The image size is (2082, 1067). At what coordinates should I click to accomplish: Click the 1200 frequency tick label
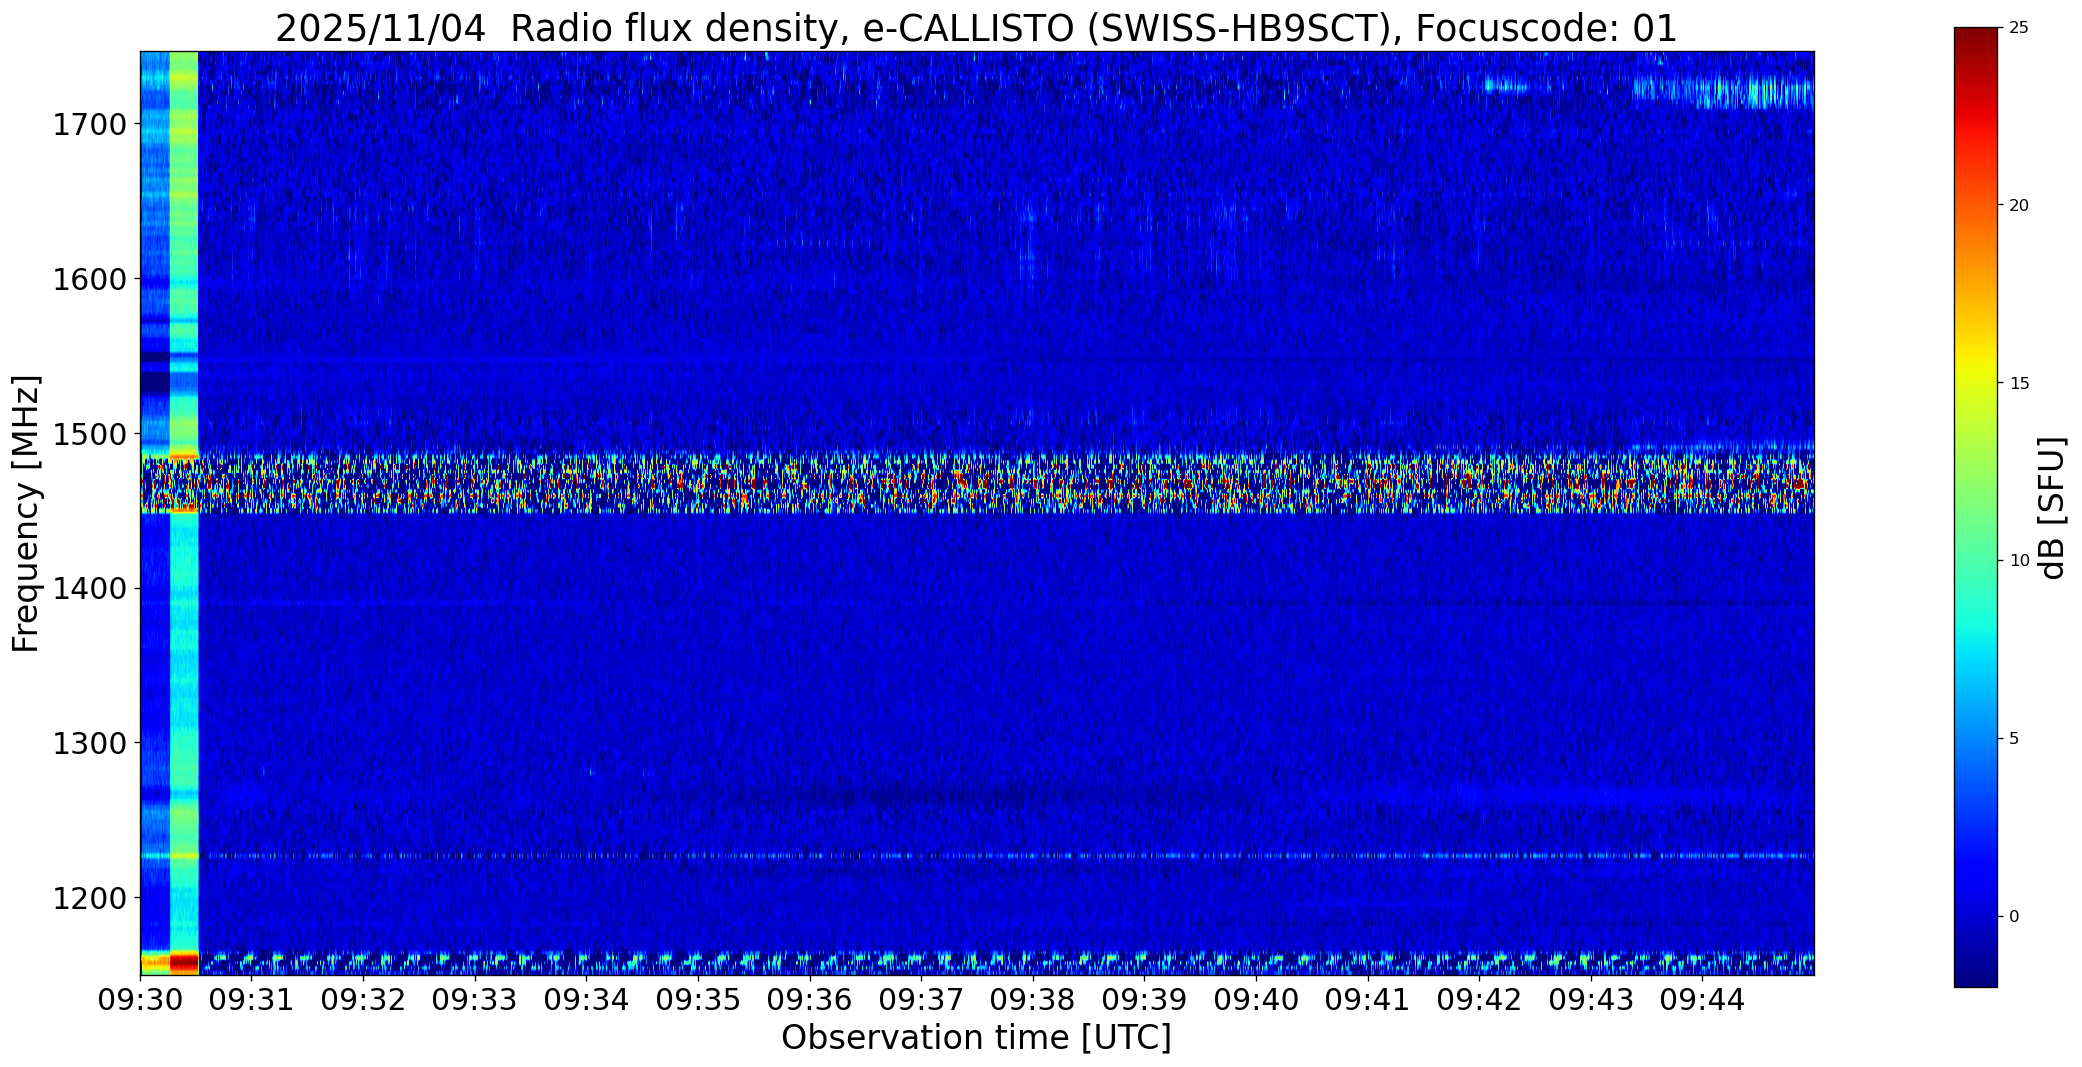[90, 898]
